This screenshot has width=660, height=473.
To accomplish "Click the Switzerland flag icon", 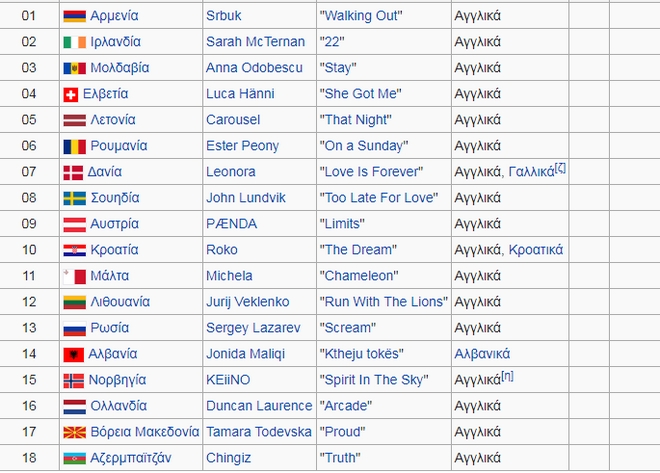I will (x=70, y=94).
